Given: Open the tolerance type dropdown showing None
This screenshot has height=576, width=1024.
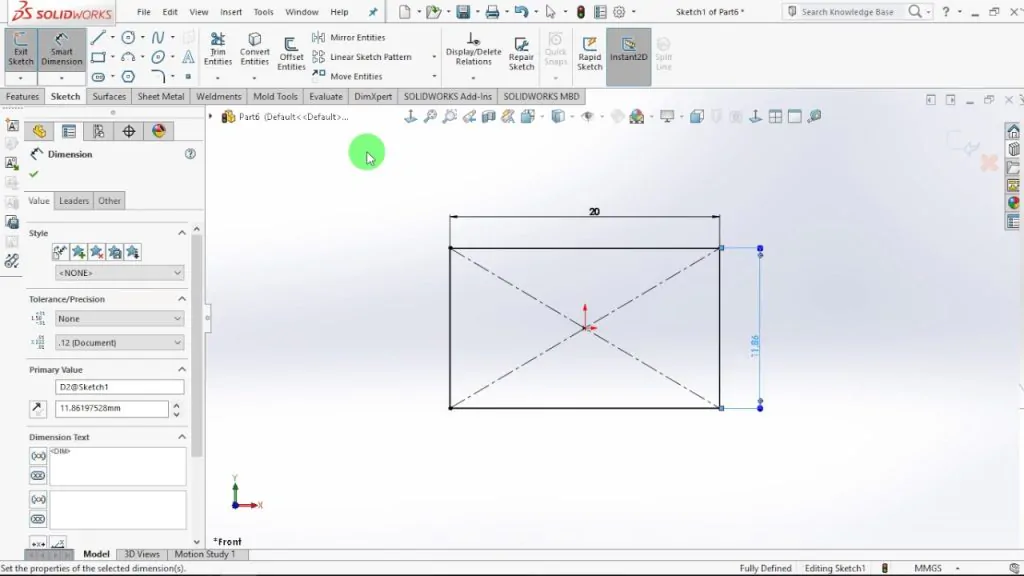Looking at the screenshot, I should (x=120, y=318).
